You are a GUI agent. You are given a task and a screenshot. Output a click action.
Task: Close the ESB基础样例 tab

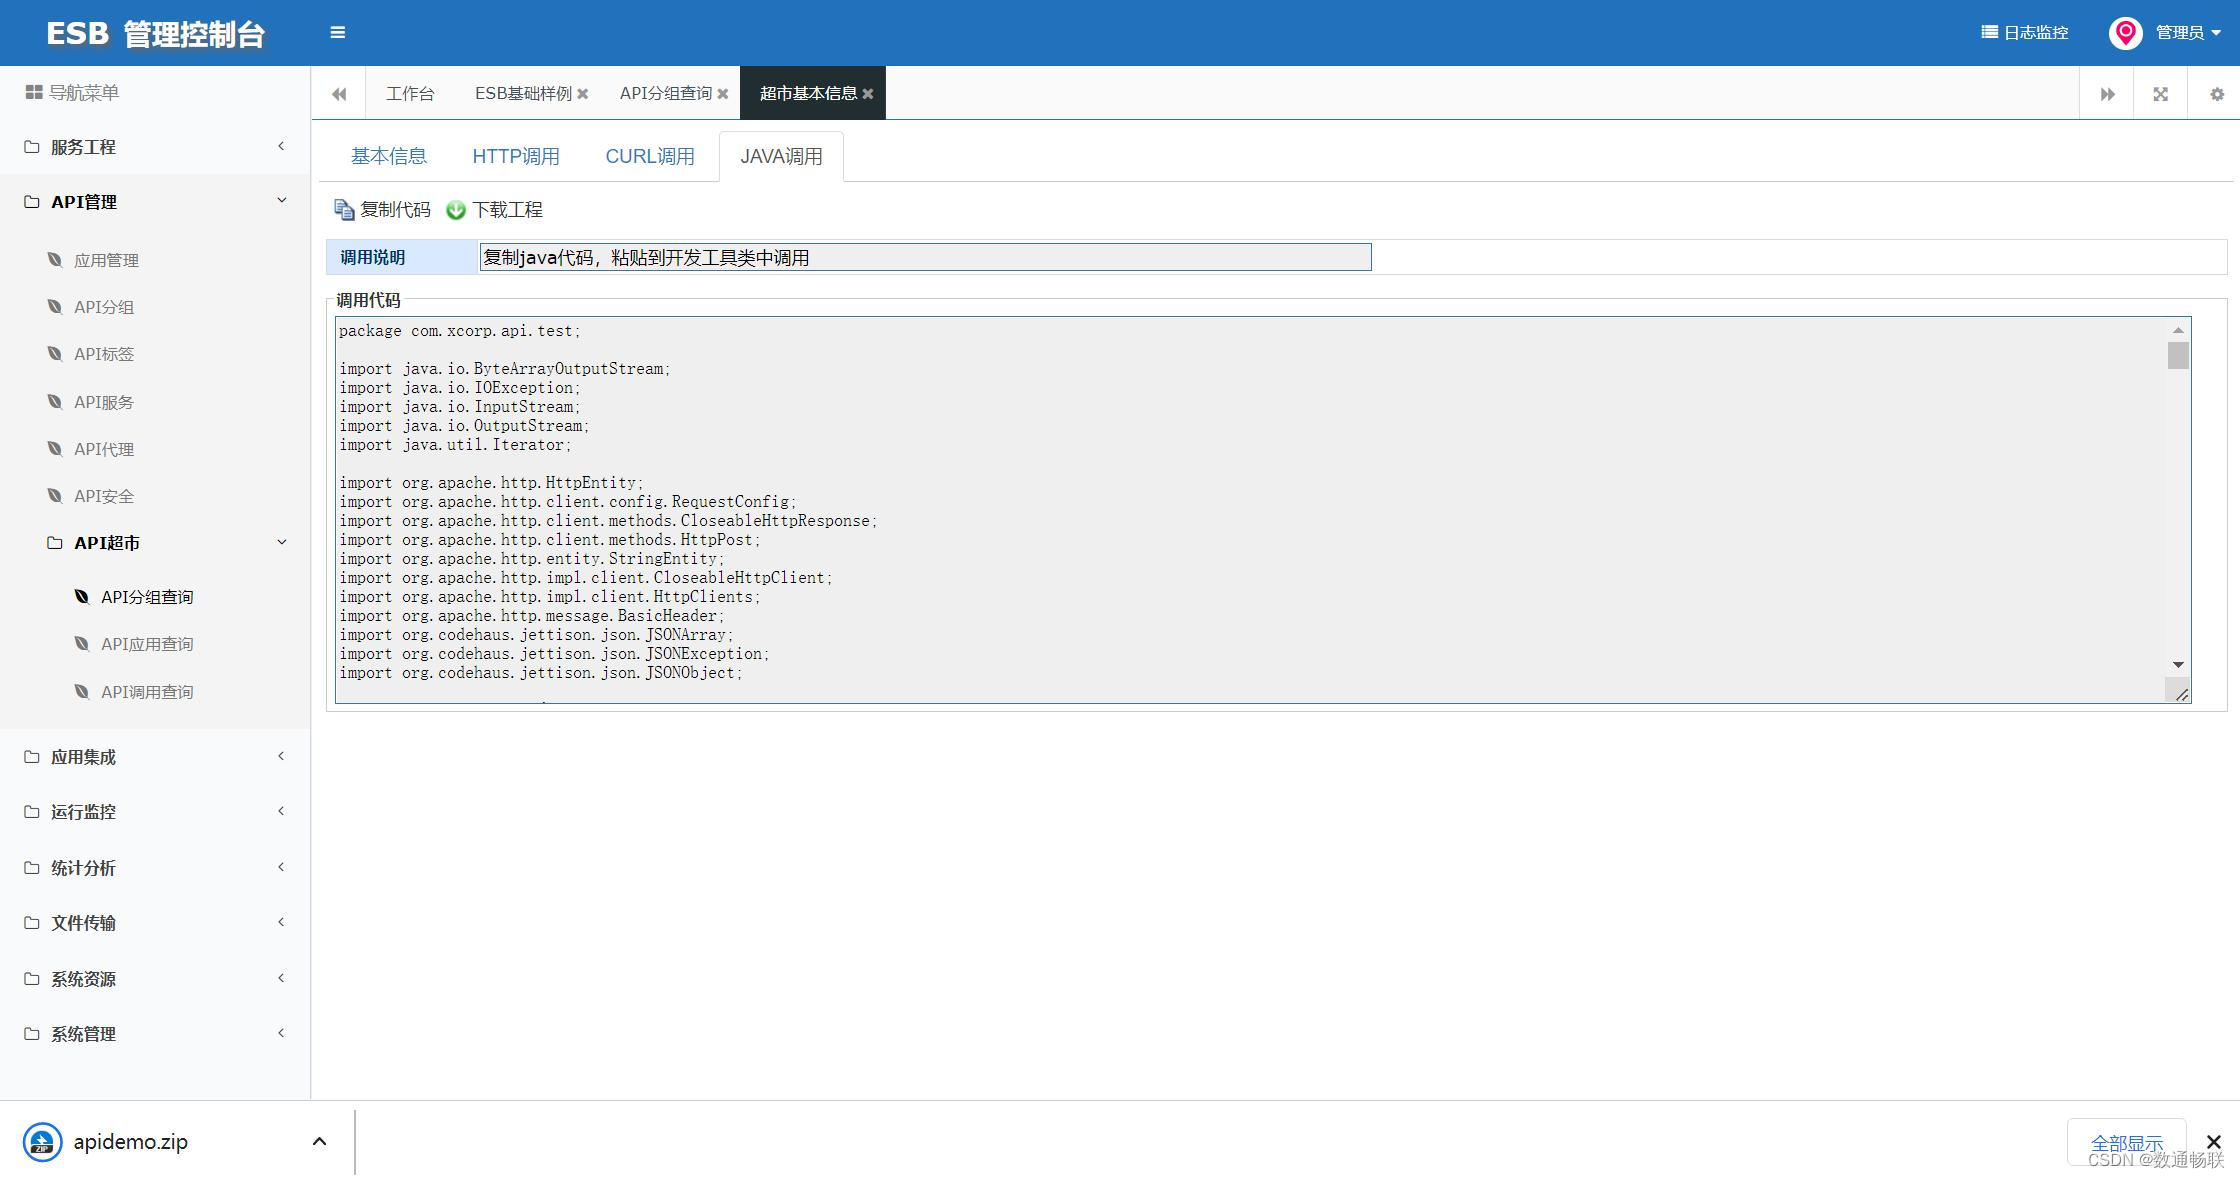point(583,94)
